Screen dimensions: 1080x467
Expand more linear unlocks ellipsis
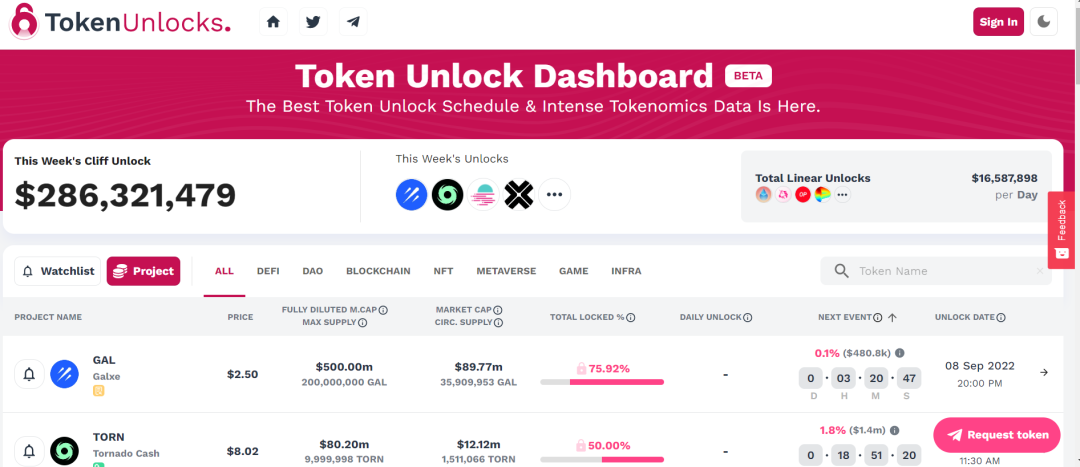[x=842, y=195]
